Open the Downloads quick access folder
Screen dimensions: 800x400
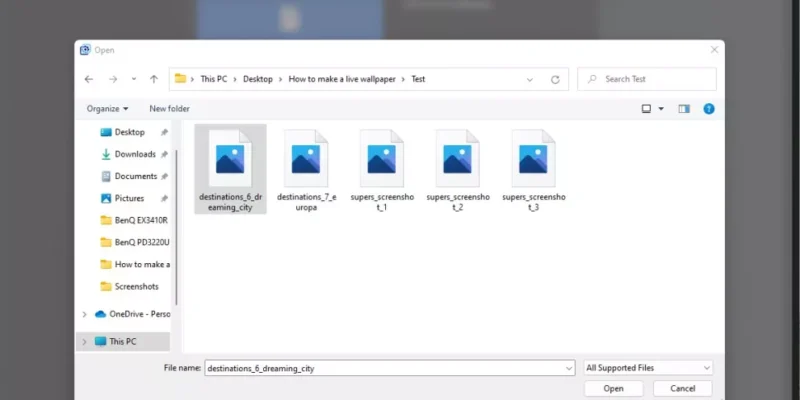(x=135, y=154)
